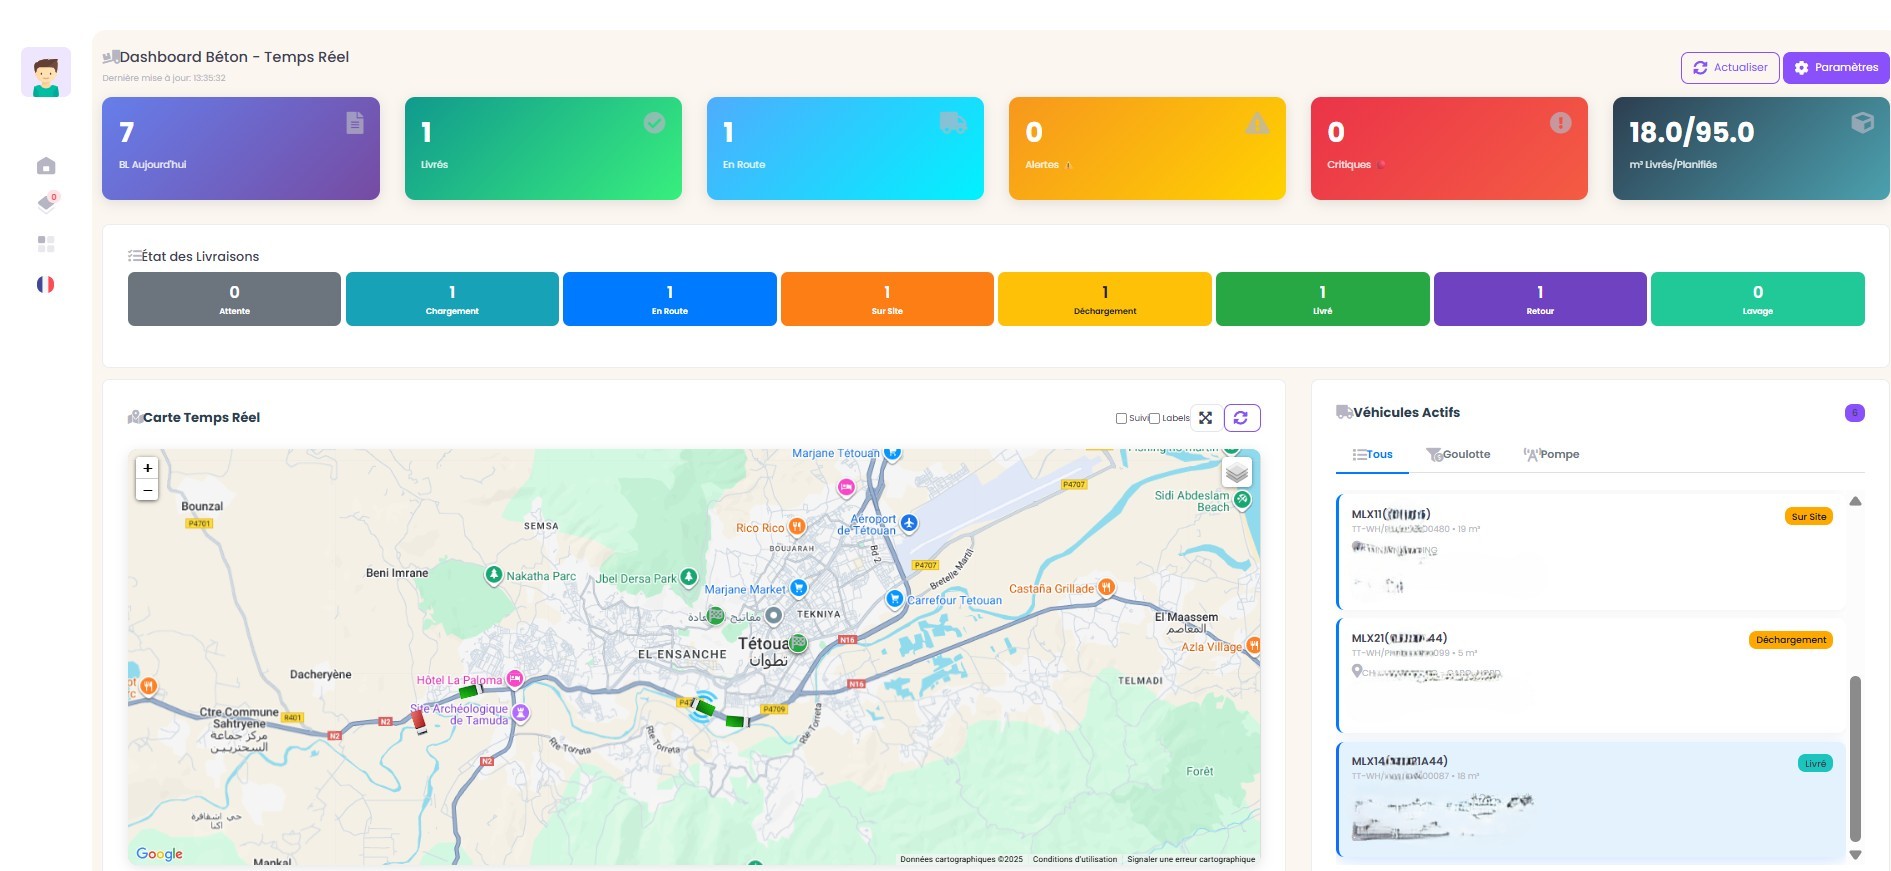Select the Pompe vehicles tab
The height and width of the screenshot is (871, 1891).
click(x=1551, y=455)
